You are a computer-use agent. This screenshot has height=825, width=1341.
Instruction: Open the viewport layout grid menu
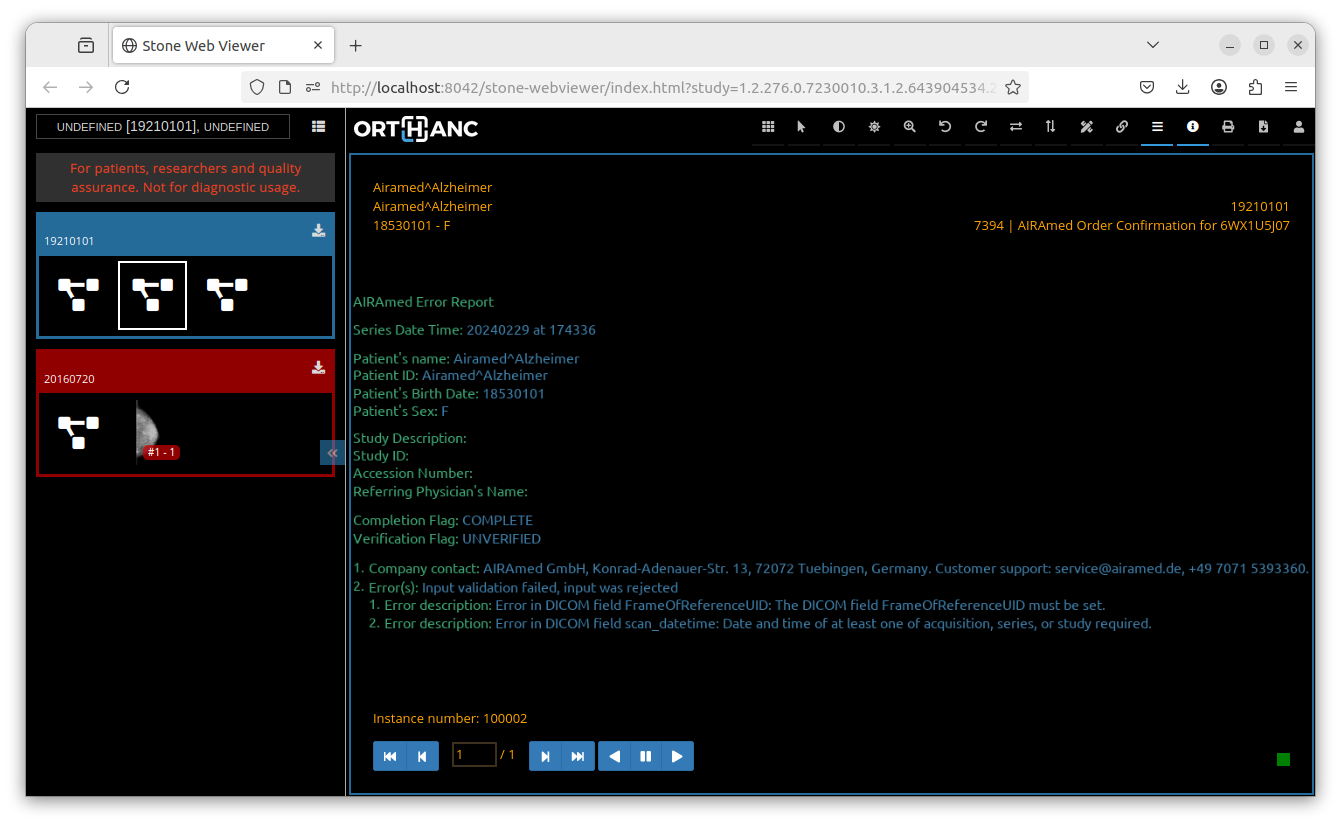point(768,127)
